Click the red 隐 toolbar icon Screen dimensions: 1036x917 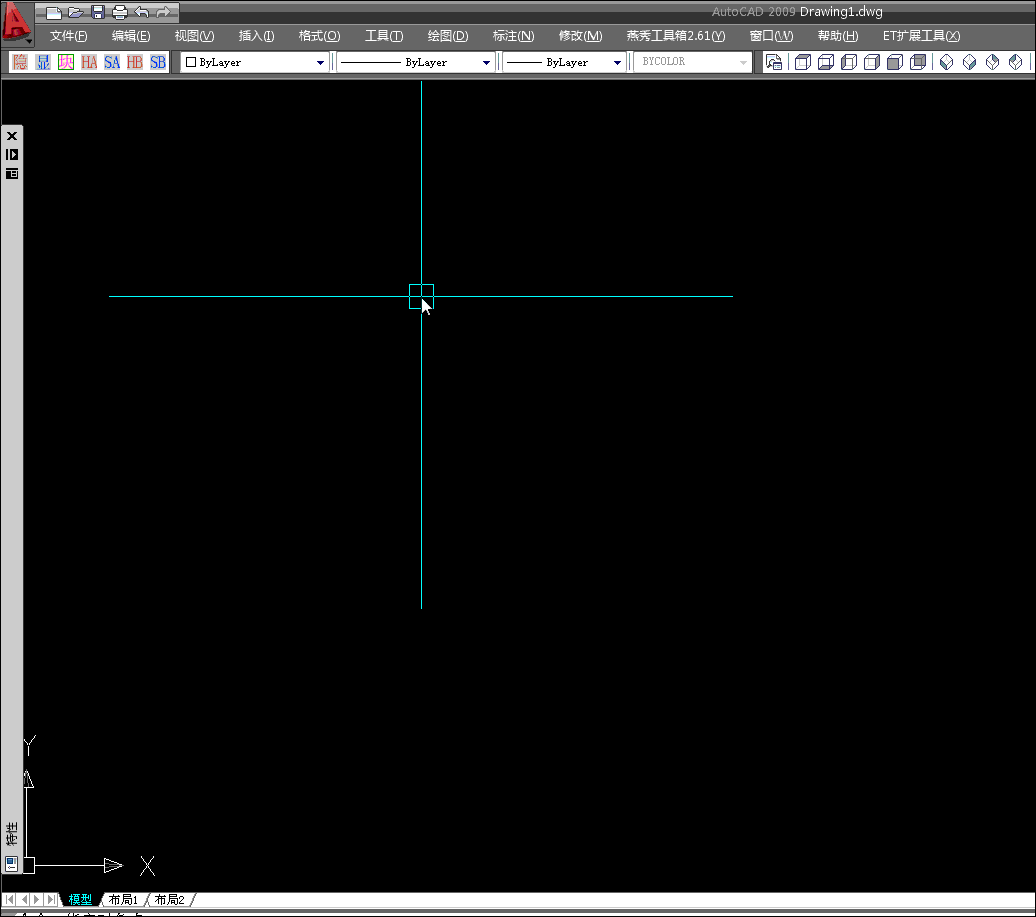(20, 62)
